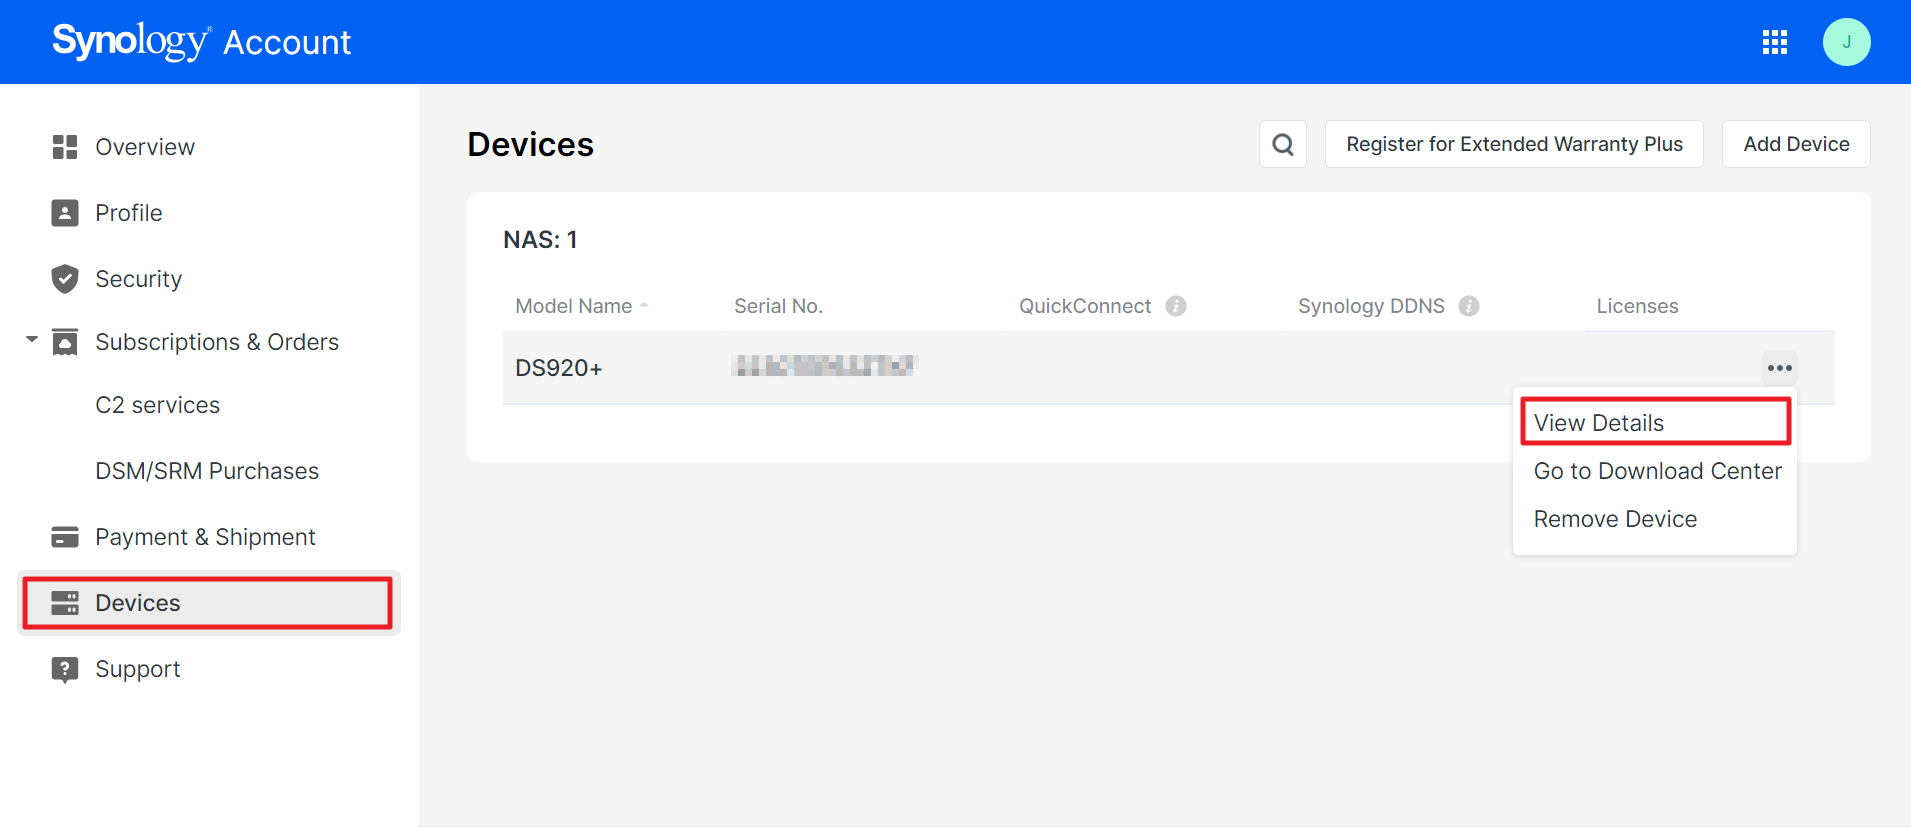The image size is (1911, 827).
Task: Click the Profile person icon
Action: pos(65,213)
